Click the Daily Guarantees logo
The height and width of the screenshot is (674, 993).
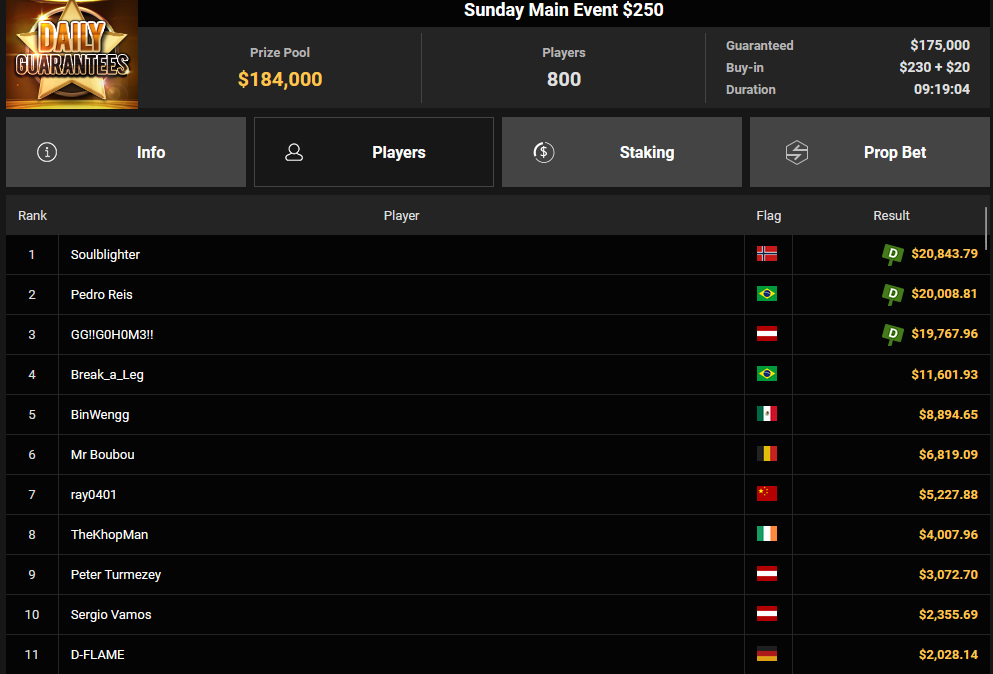72,54
